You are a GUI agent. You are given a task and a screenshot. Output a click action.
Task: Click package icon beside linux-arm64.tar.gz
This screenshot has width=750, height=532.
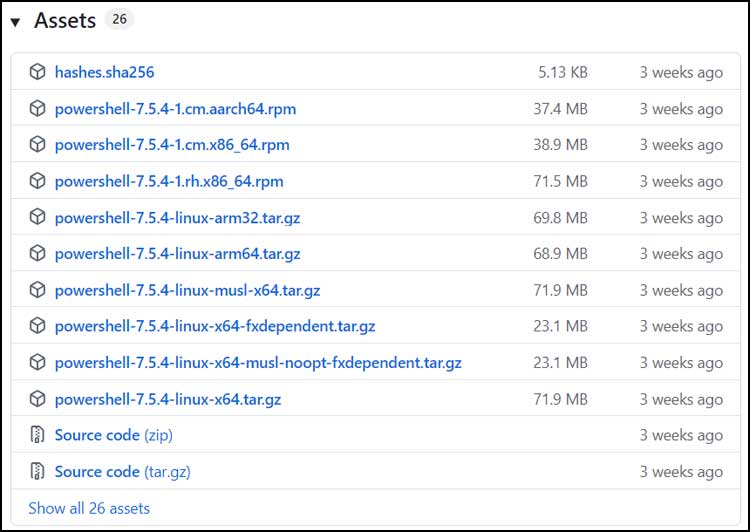point(37,254)
